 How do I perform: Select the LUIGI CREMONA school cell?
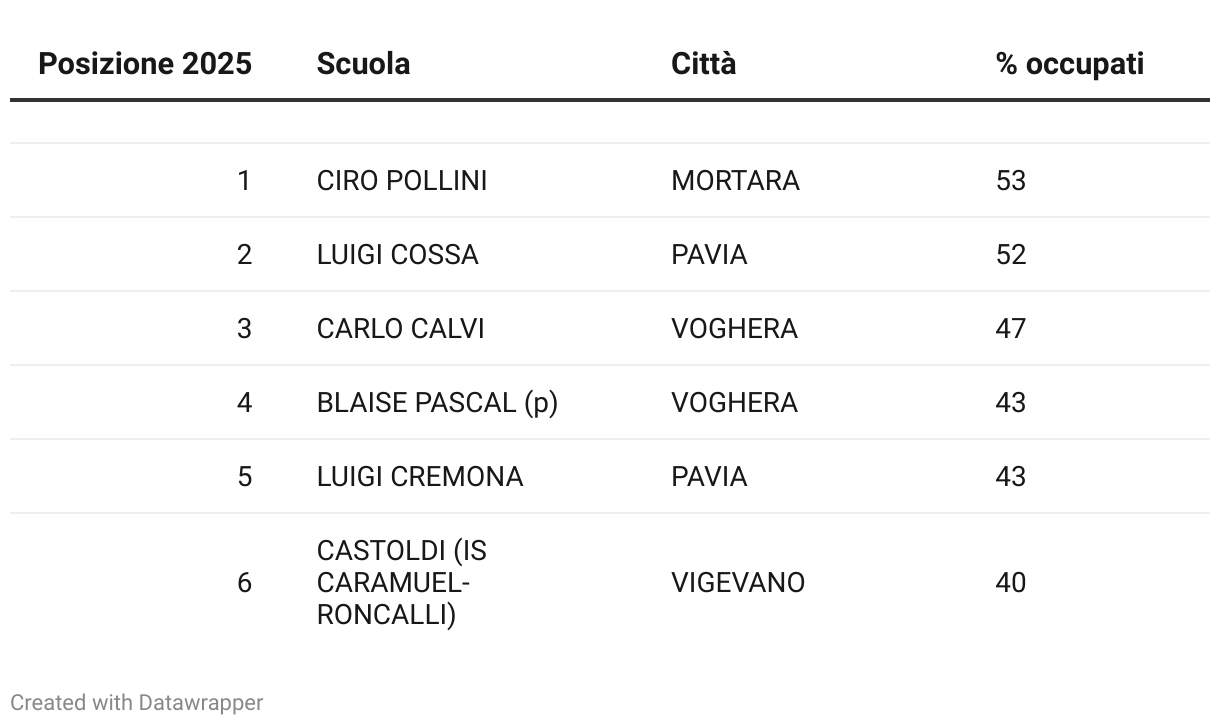click(420, 477)
